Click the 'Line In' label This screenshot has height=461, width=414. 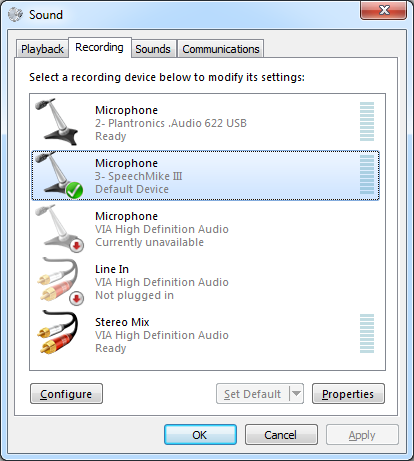pos(112,269)
